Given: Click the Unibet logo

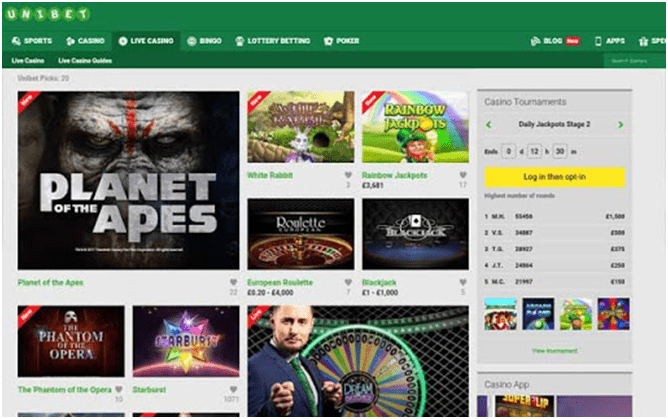Looking at the screenshot, I should click(x=47, y=14).
